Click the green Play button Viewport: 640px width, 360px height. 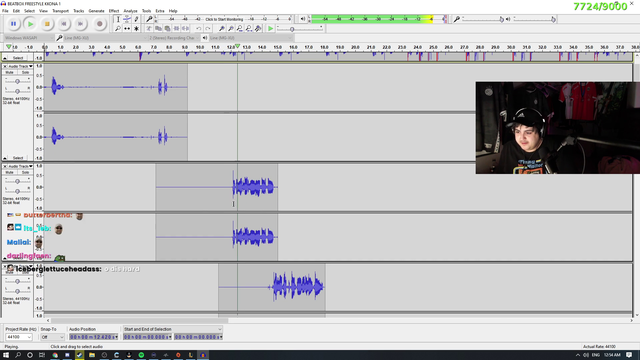tap(30, 24)
